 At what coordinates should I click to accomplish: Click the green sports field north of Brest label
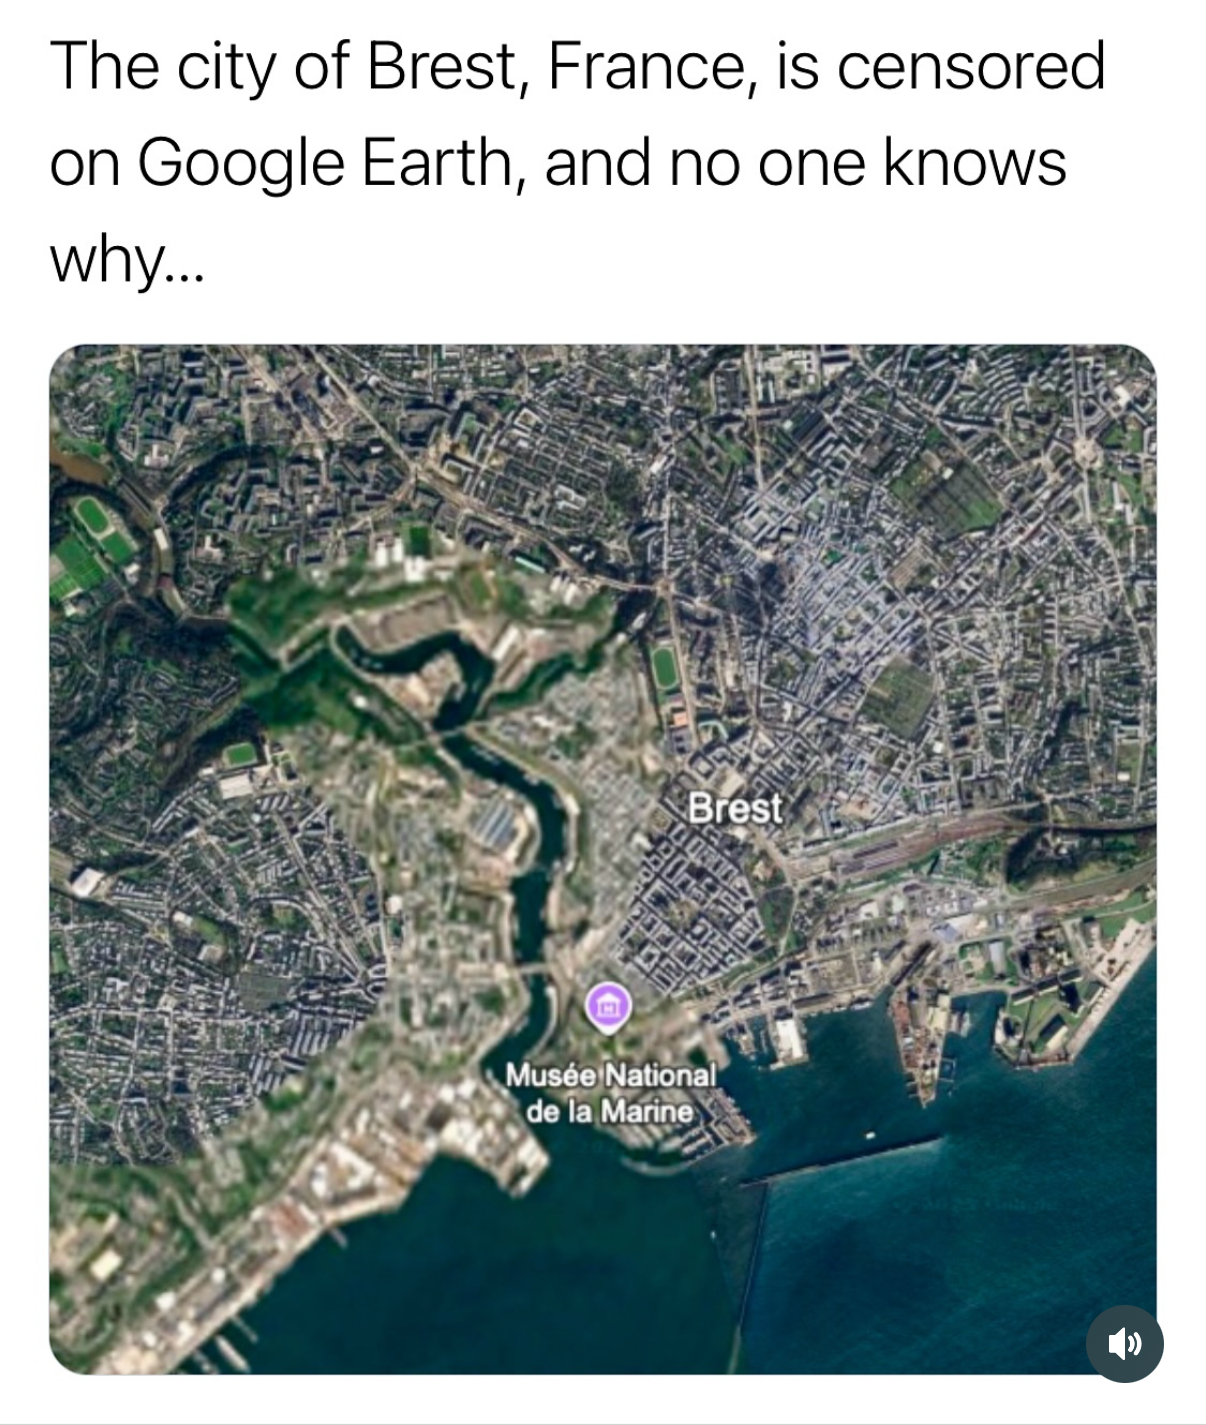pyautogui.click(x=664, y=666)
